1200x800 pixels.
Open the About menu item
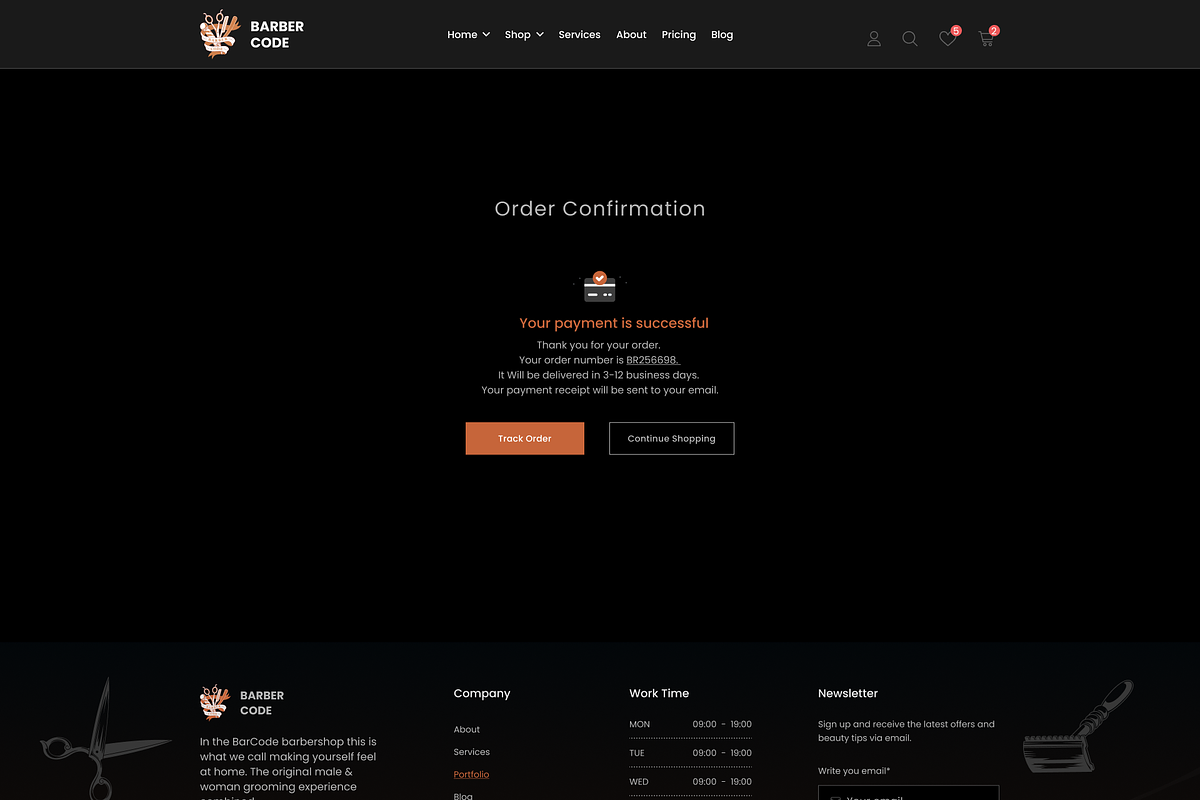click(631, 35)
